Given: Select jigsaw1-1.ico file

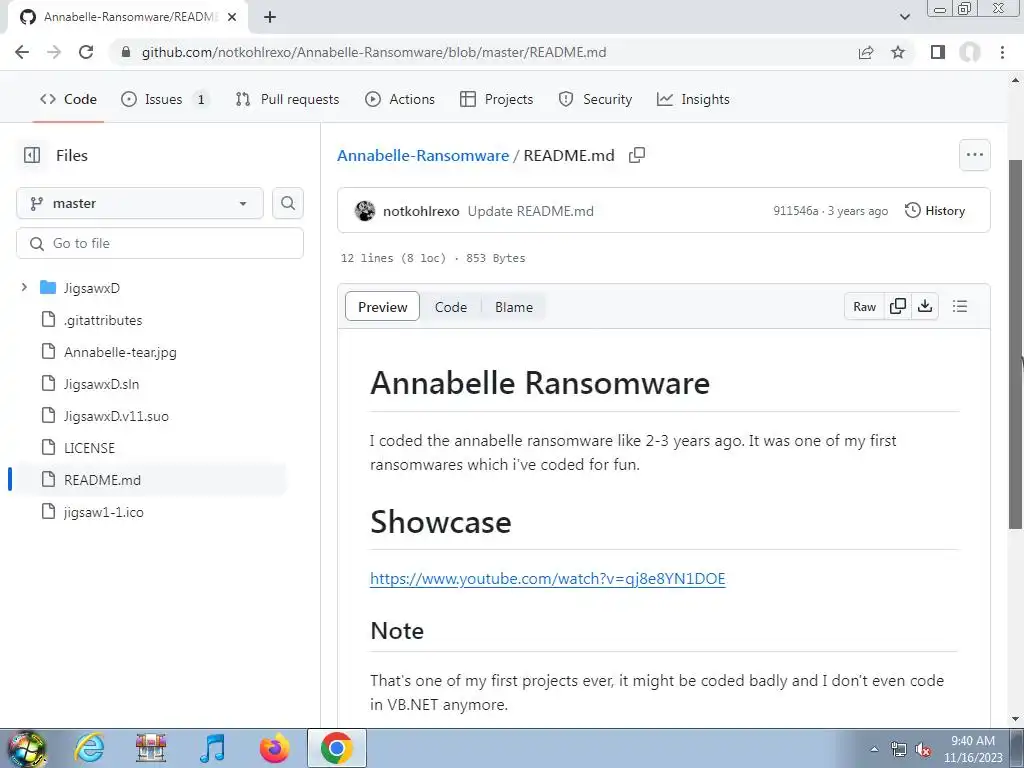Looking at the screenshot, I should click(103, 512).
